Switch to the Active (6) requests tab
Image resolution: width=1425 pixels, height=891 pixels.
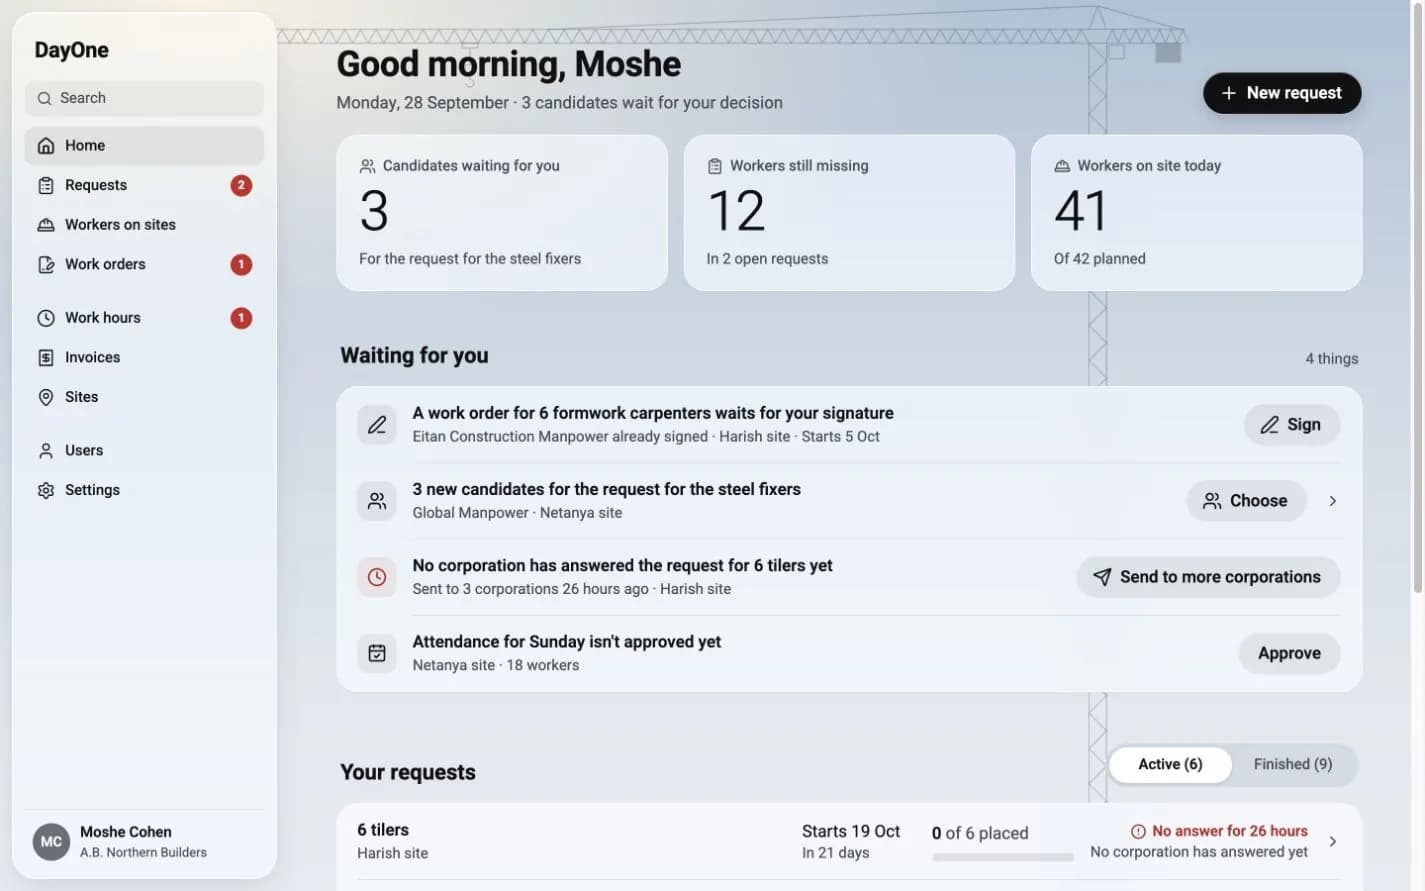pyautogui.click(x=1170, y=765)
